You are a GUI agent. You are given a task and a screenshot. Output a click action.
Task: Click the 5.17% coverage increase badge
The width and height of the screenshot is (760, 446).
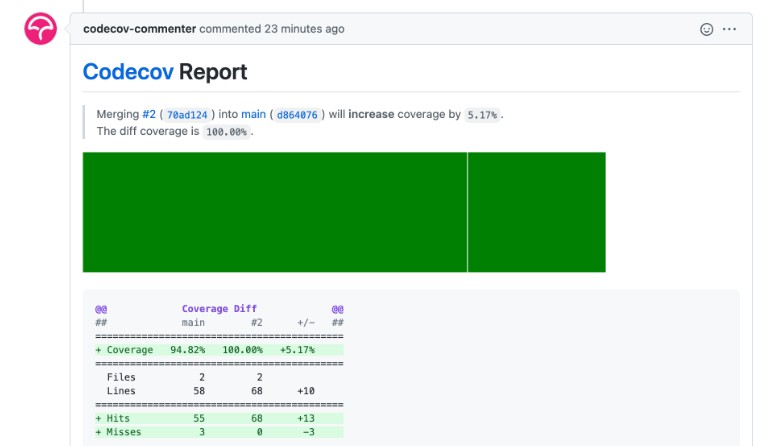[482, 115]
